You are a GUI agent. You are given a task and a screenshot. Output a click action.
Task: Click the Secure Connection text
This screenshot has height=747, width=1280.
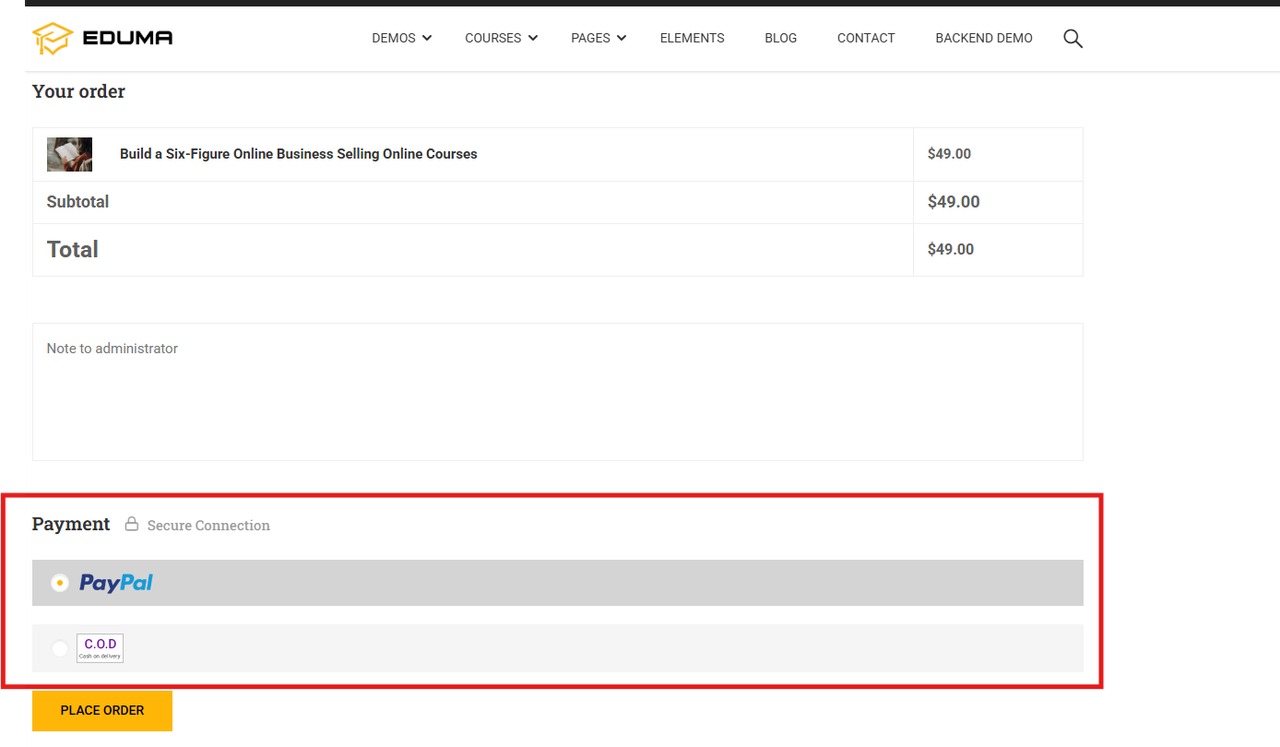(209, 525)
